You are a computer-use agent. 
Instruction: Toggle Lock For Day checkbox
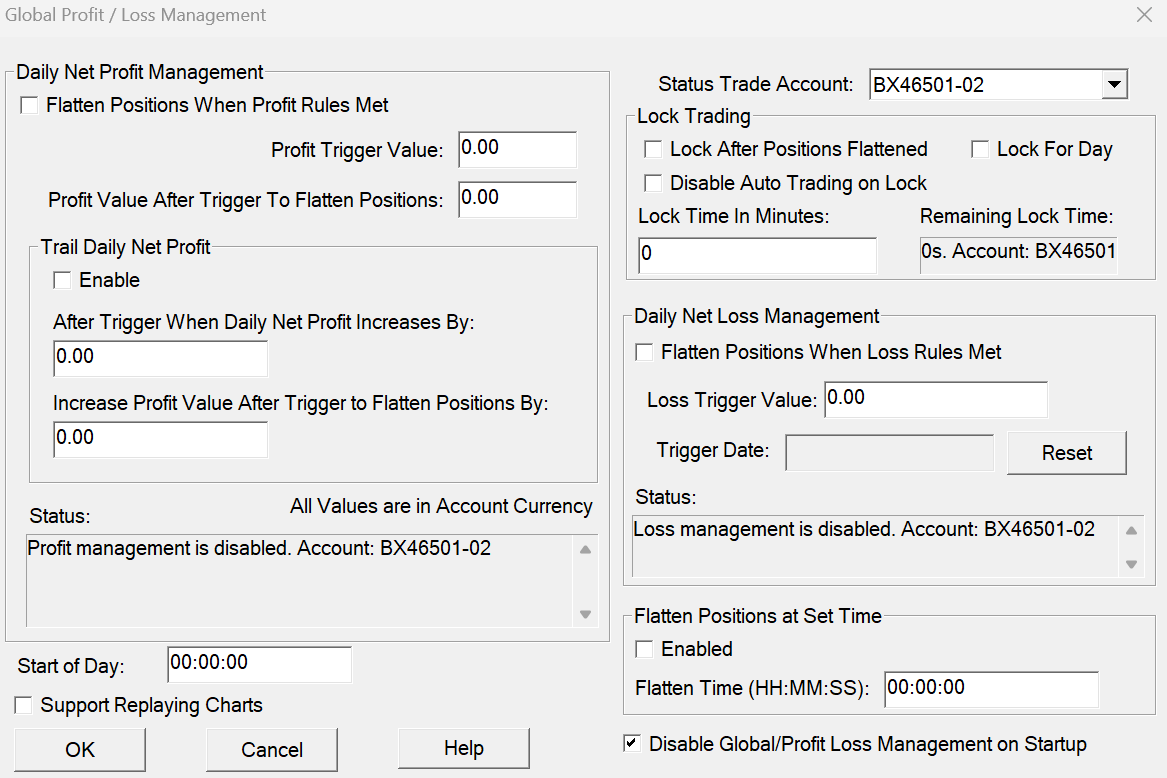980,149
